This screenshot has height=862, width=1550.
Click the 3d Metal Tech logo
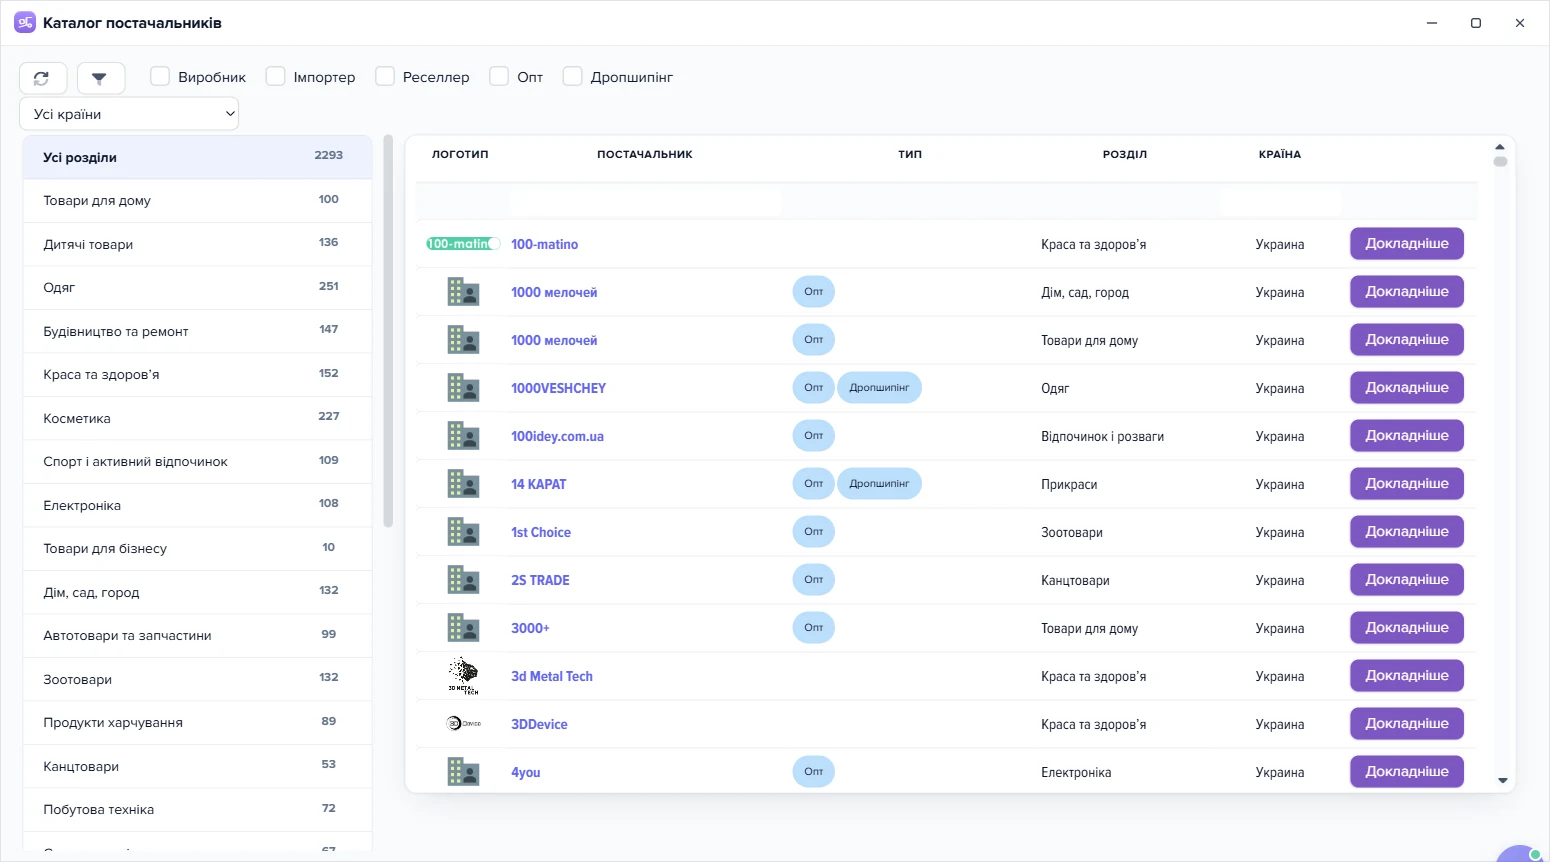click(x=463, y=676)
